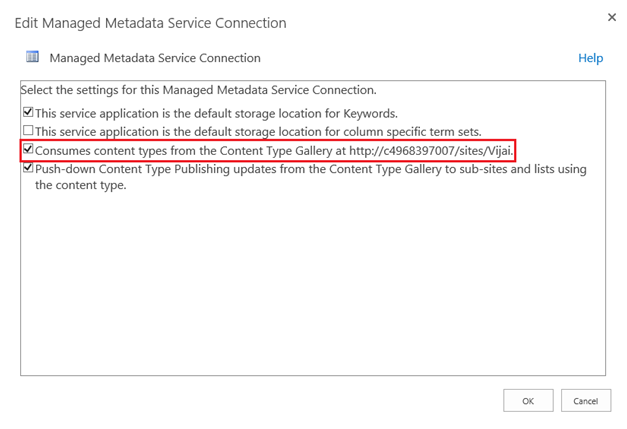Viewport: 627px width, 429px height.
Task: Click the 'Select the settings' instruction text
Action: 198,90
